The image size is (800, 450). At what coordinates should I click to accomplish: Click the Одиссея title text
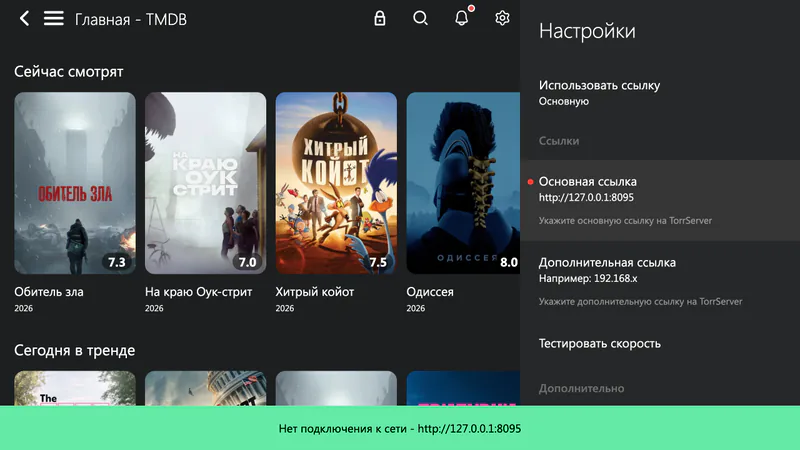pos(430,292)
